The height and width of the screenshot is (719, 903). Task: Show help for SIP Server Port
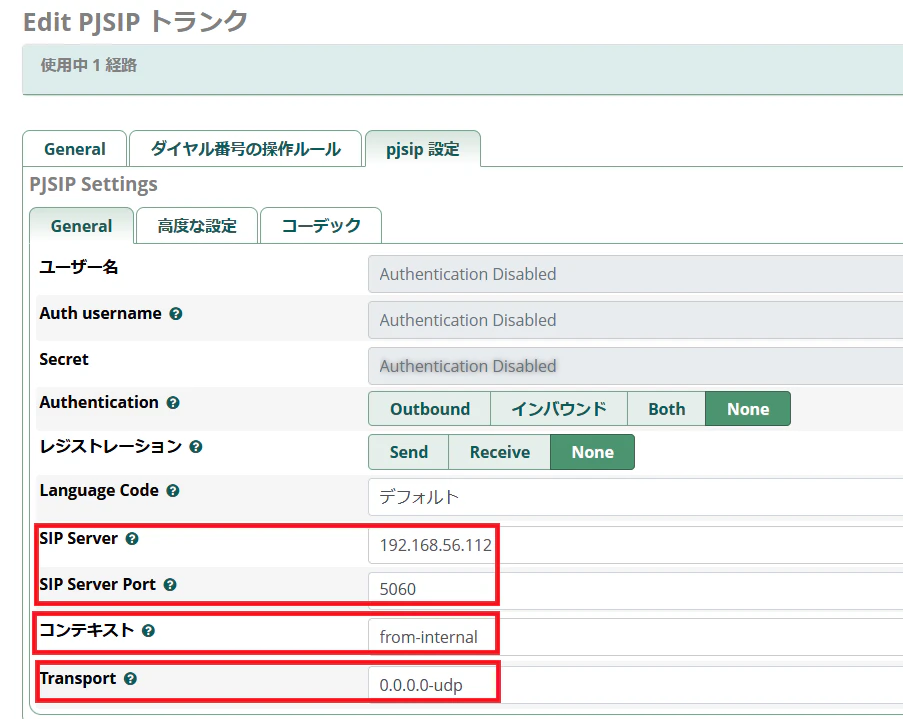click(170, 585)
